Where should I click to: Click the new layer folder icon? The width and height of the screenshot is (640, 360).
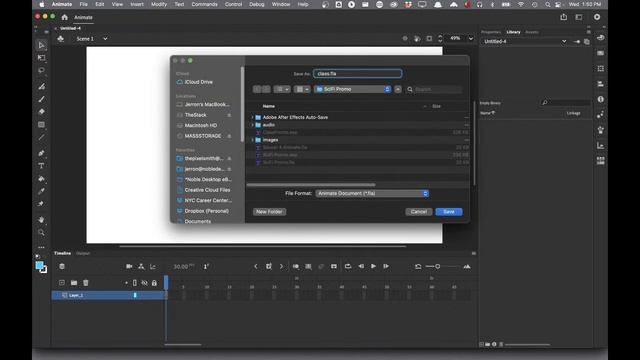74,282
